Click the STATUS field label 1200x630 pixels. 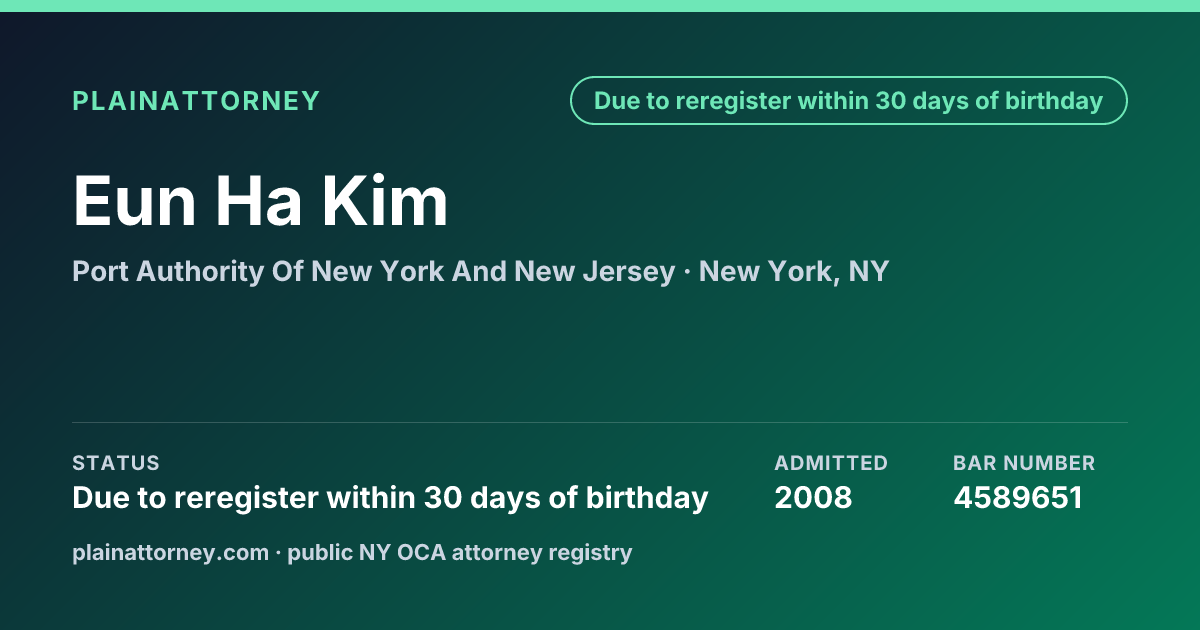116,463
